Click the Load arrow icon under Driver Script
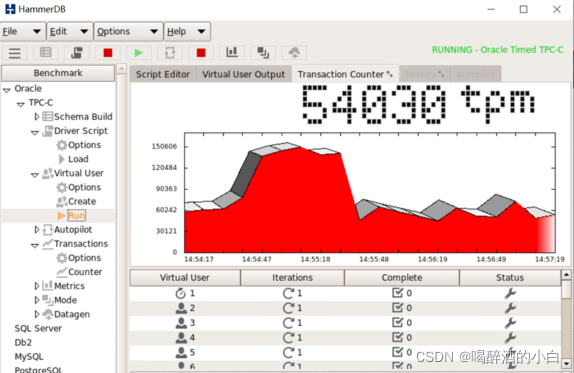 [62, 159]
